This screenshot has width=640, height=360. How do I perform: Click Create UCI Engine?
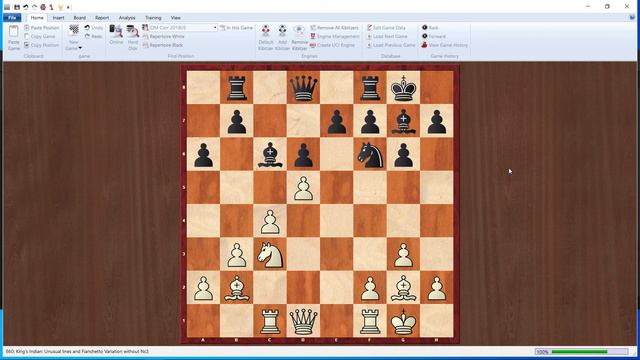click(x=333, y=45)
